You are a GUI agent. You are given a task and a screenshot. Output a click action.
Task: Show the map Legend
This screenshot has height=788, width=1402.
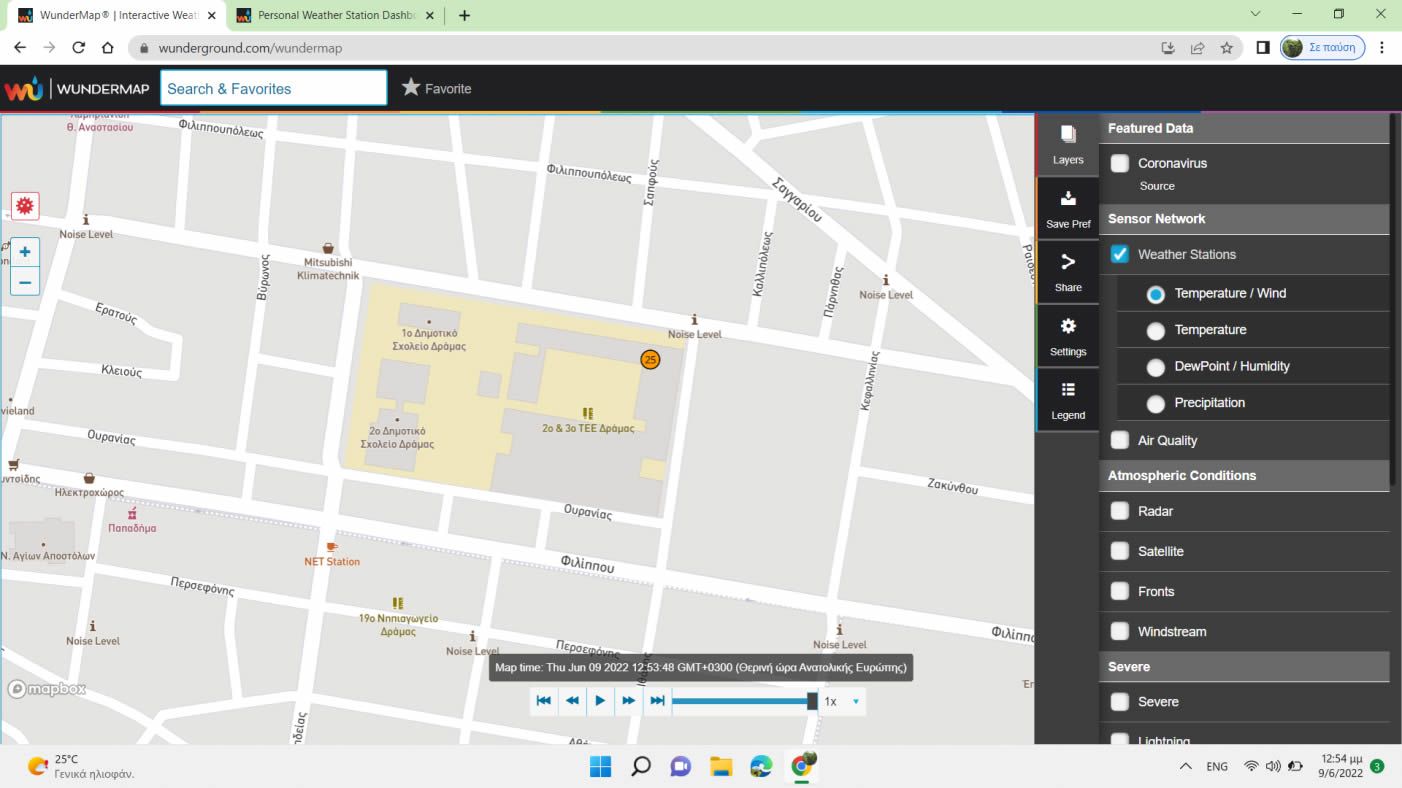point(1067,400)
